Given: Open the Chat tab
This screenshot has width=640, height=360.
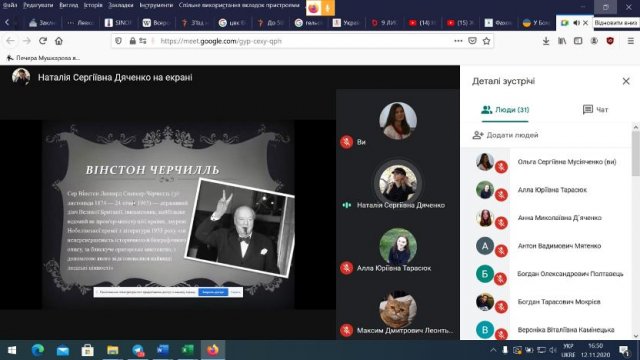Looking at the screenshot, I should [x=595, y=109].
